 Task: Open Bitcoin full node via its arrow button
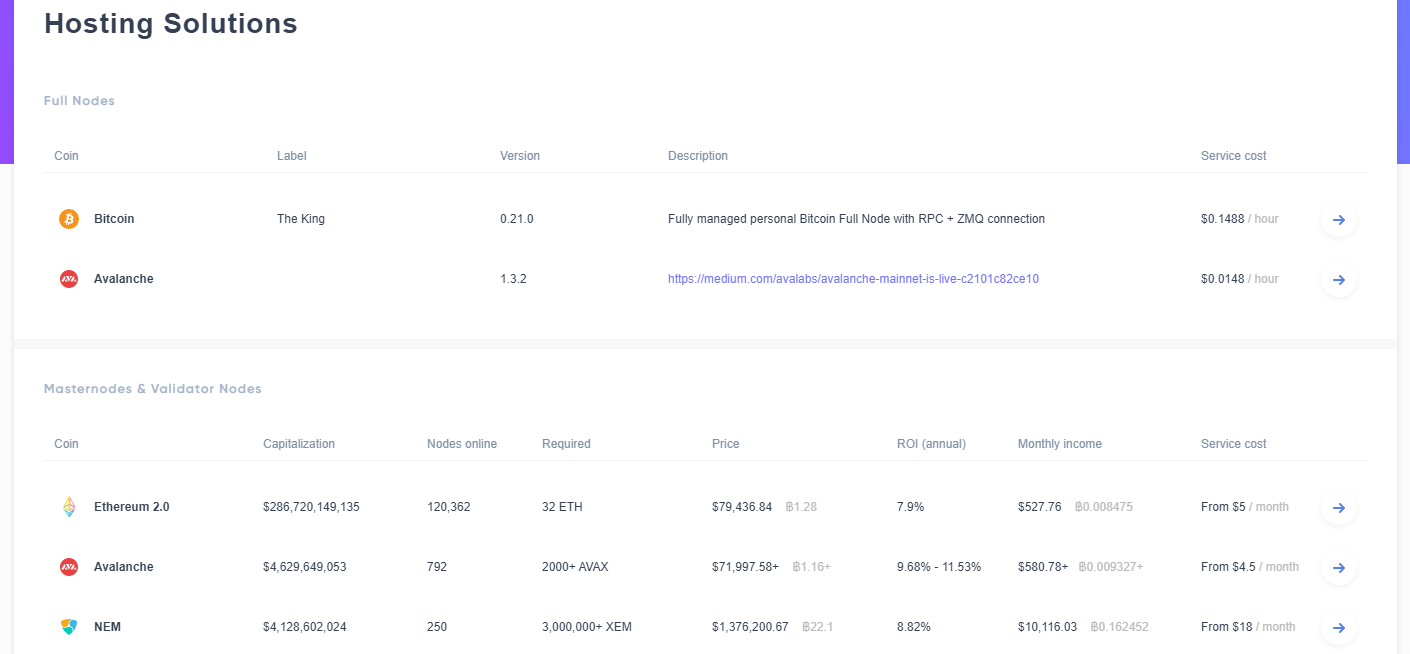tap(1339, 219)
